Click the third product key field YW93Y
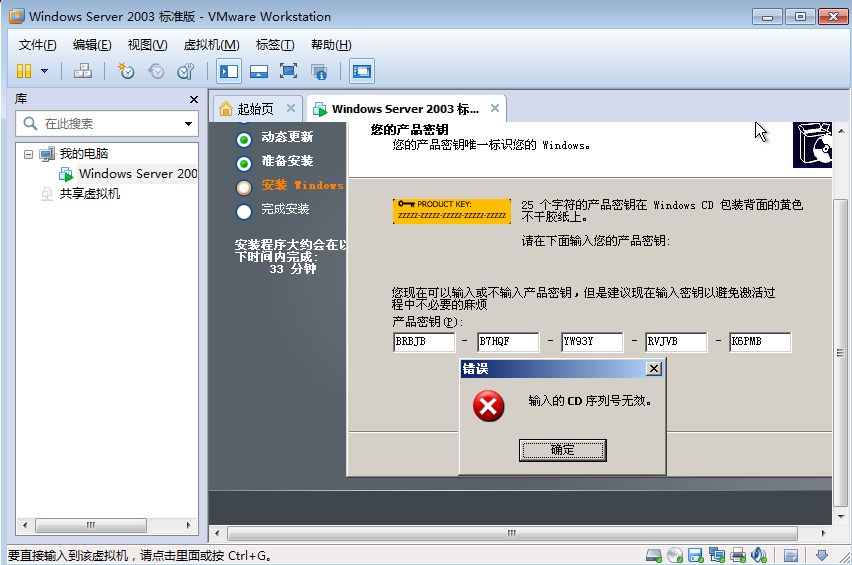The height and width of the screenshot is (565, 852). [x=592, y=342]
